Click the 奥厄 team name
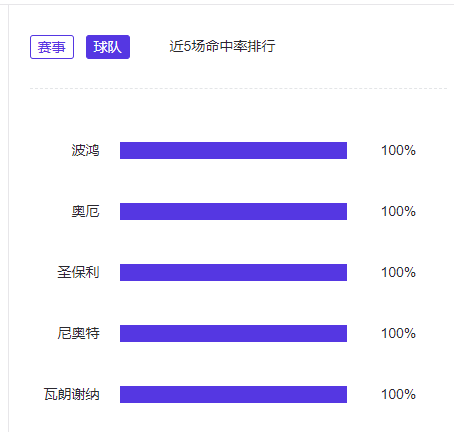454x432 pixels. (85, 211)
